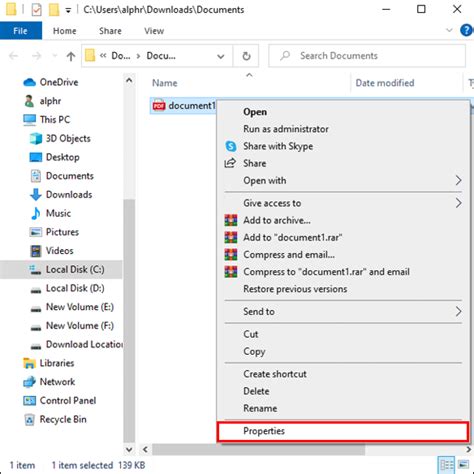Expand the Give access to submenu arrow
The height and width of the screenshot is (474, 474).
click(x=459, y=203)
